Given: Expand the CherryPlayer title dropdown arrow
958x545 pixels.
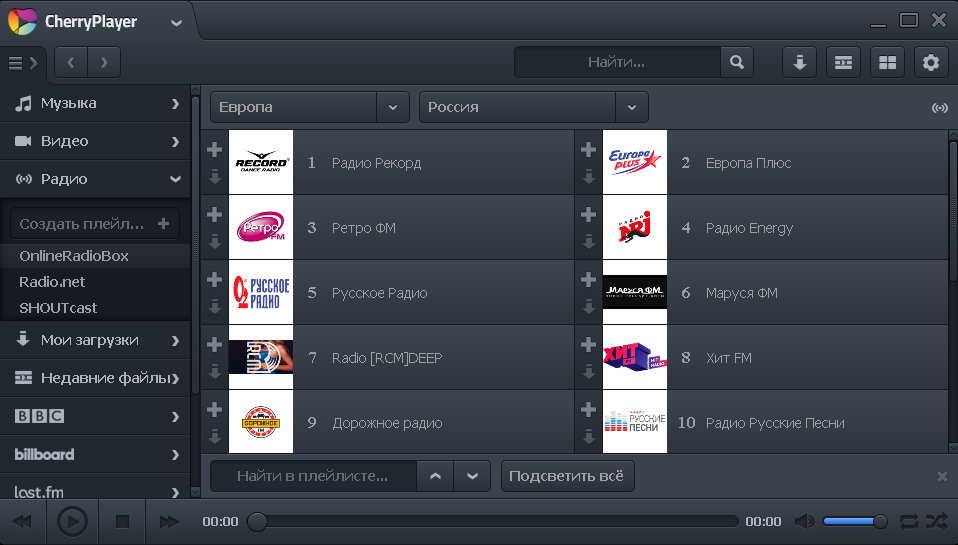Looking at the screenshot, I should pyautogui.click(x=177, y=23).
